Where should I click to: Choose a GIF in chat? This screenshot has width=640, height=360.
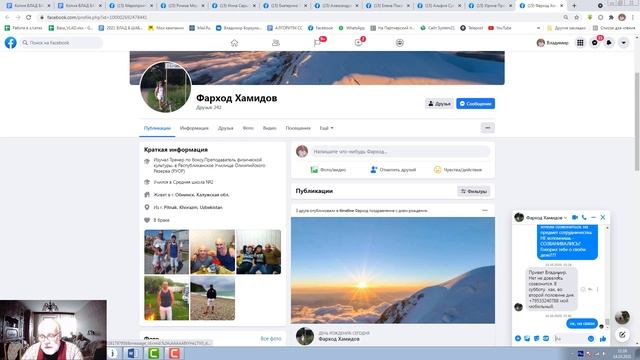pos(546,338)
